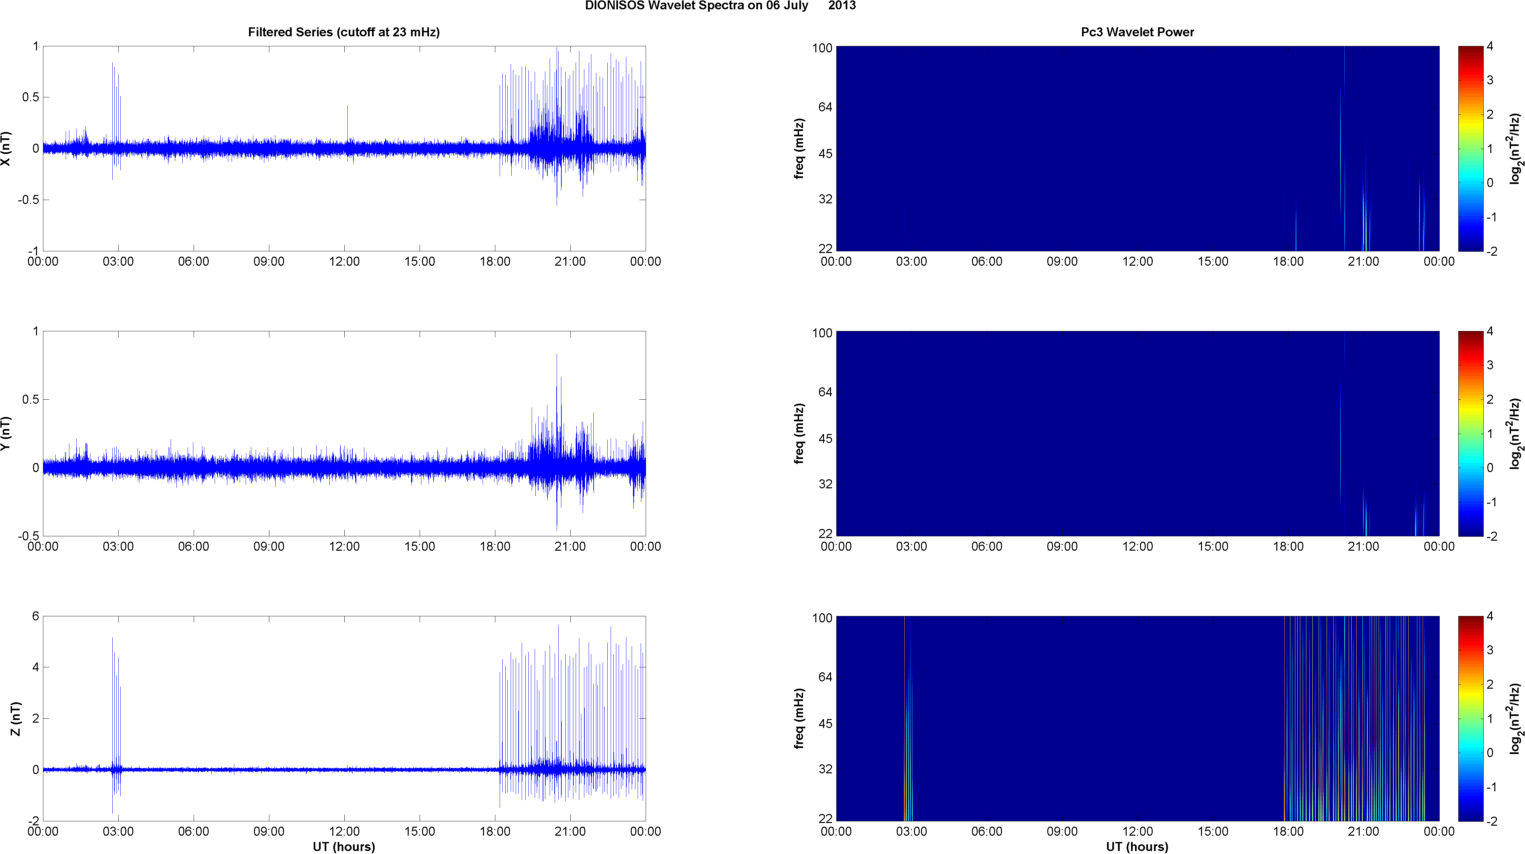Click the Z (nT) axis label
The height and width of the screenshot is (854, 1525).
tap(16, 719)
